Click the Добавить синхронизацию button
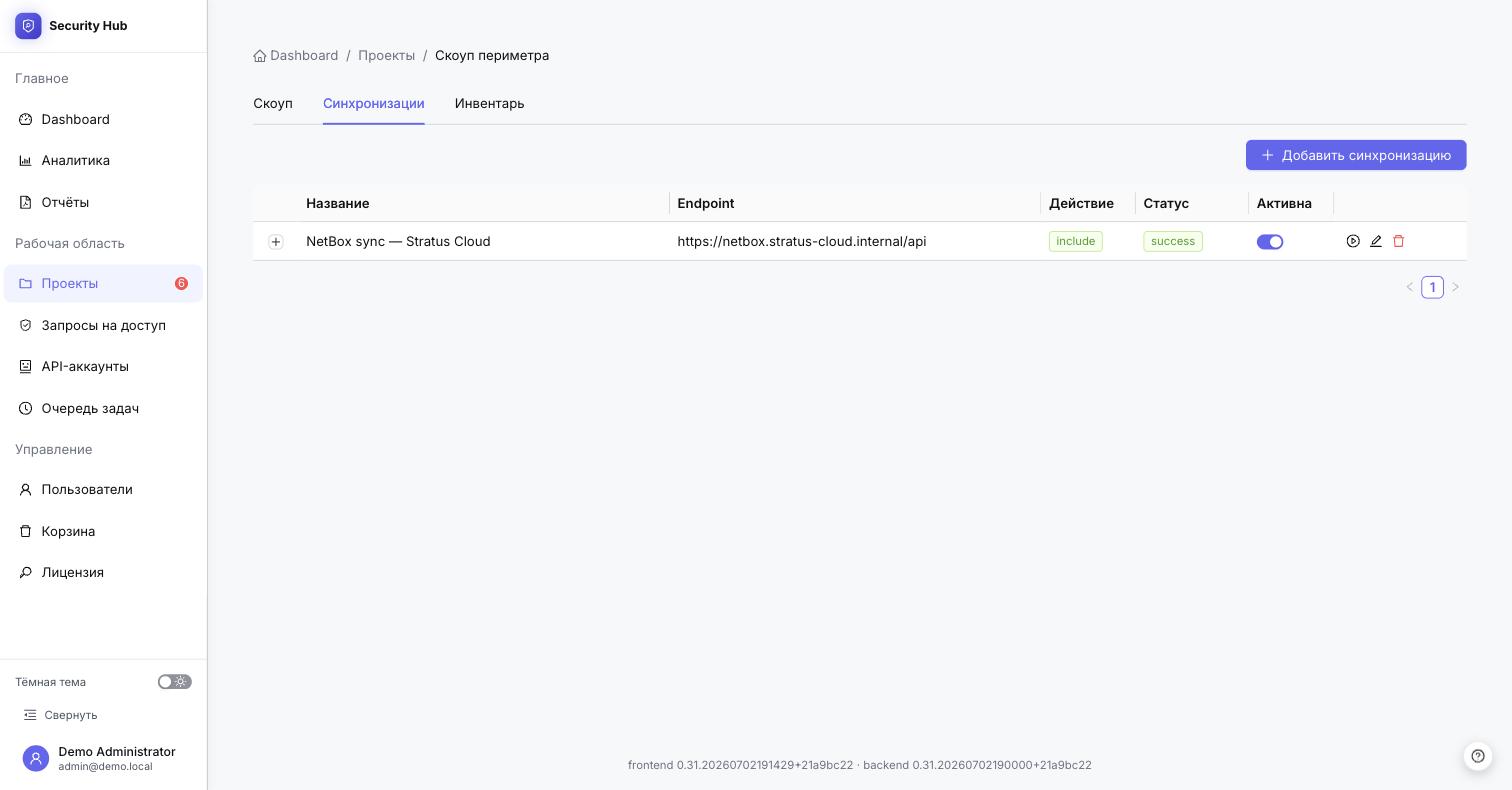 pos(1356,155)
